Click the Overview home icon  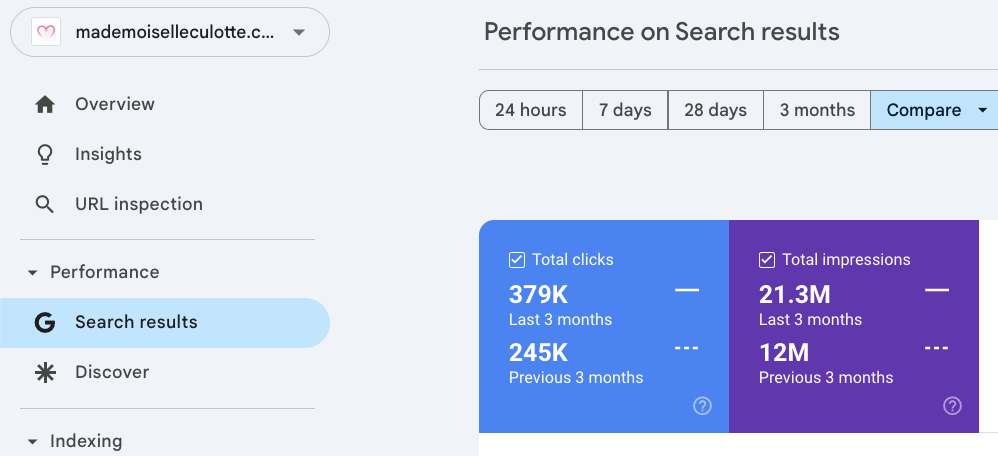44,104
